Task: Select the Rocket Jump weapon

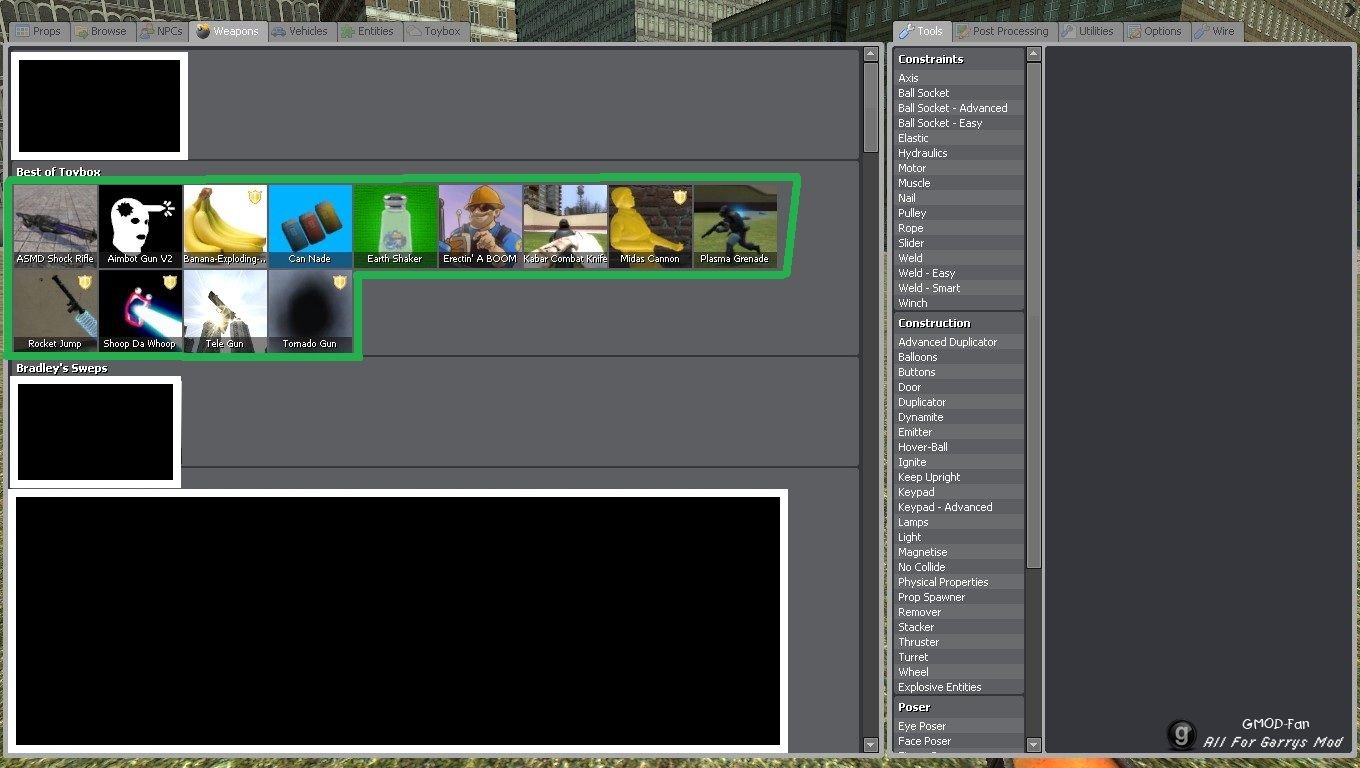Action: 56,311
